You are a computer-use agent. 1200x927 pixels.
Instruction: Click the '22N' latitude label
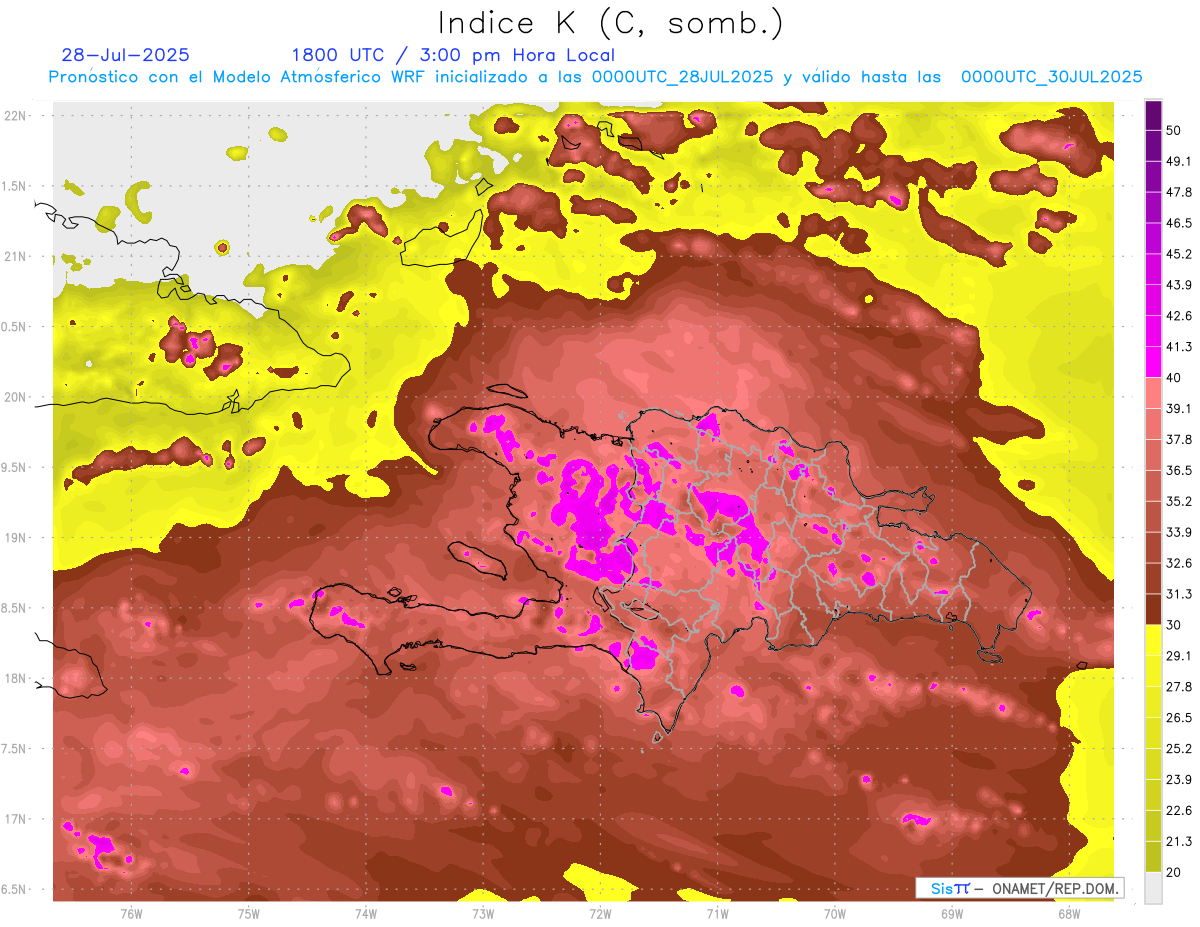[17, 115]
